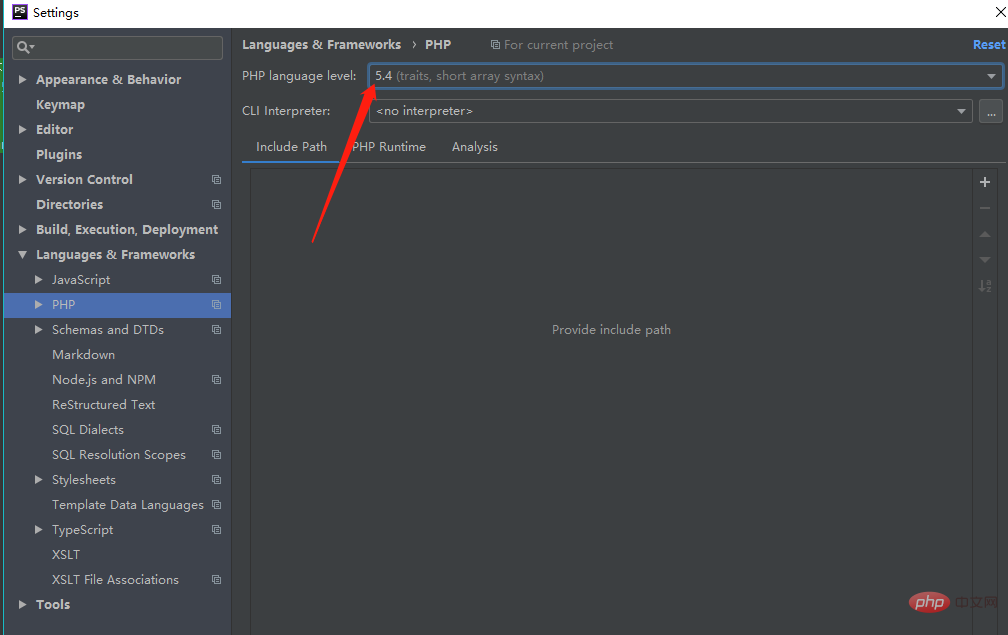The image size is (1008, 635).
Task: Expand the JavaScript tree node
Action: click(x=39, y=280)
